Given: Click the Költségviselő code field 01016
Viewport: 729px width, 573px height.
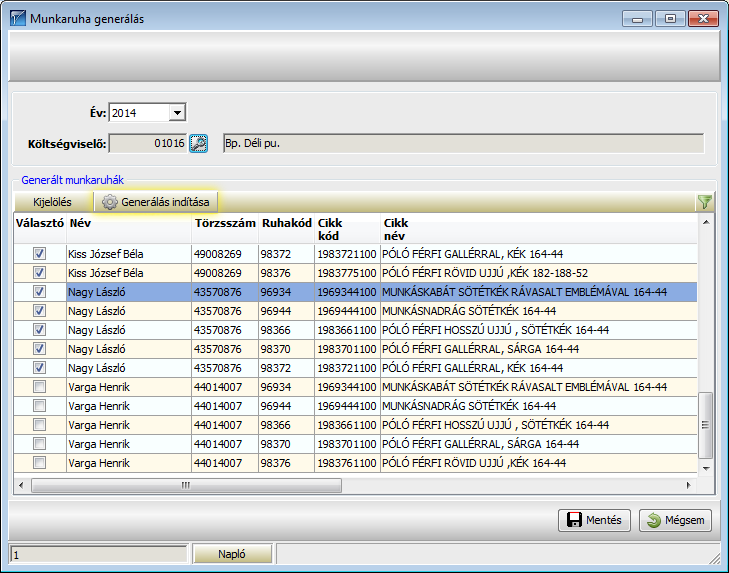Looking at the screenshot, I should tap(148, 143).
